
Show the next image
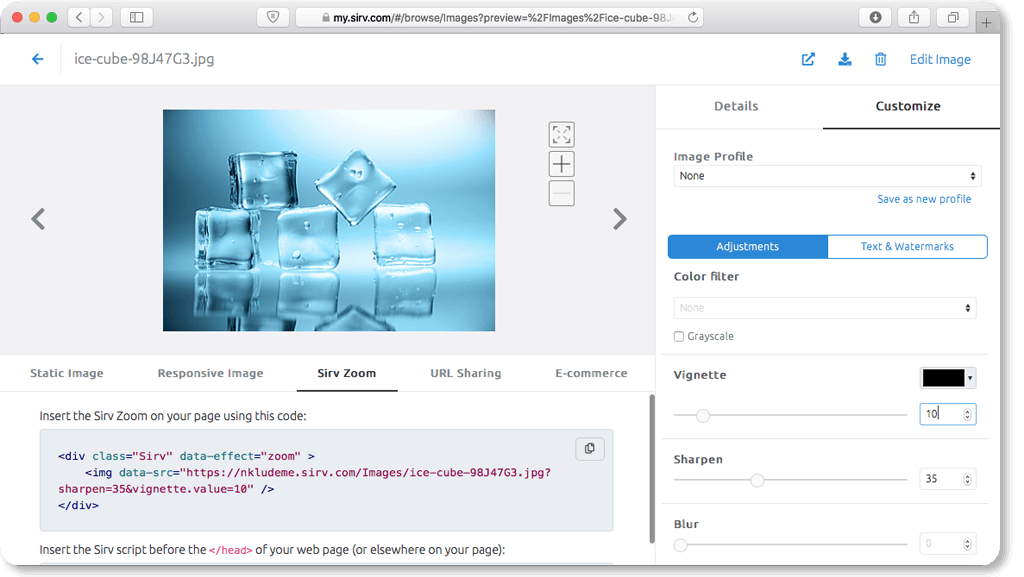[620, 219]
